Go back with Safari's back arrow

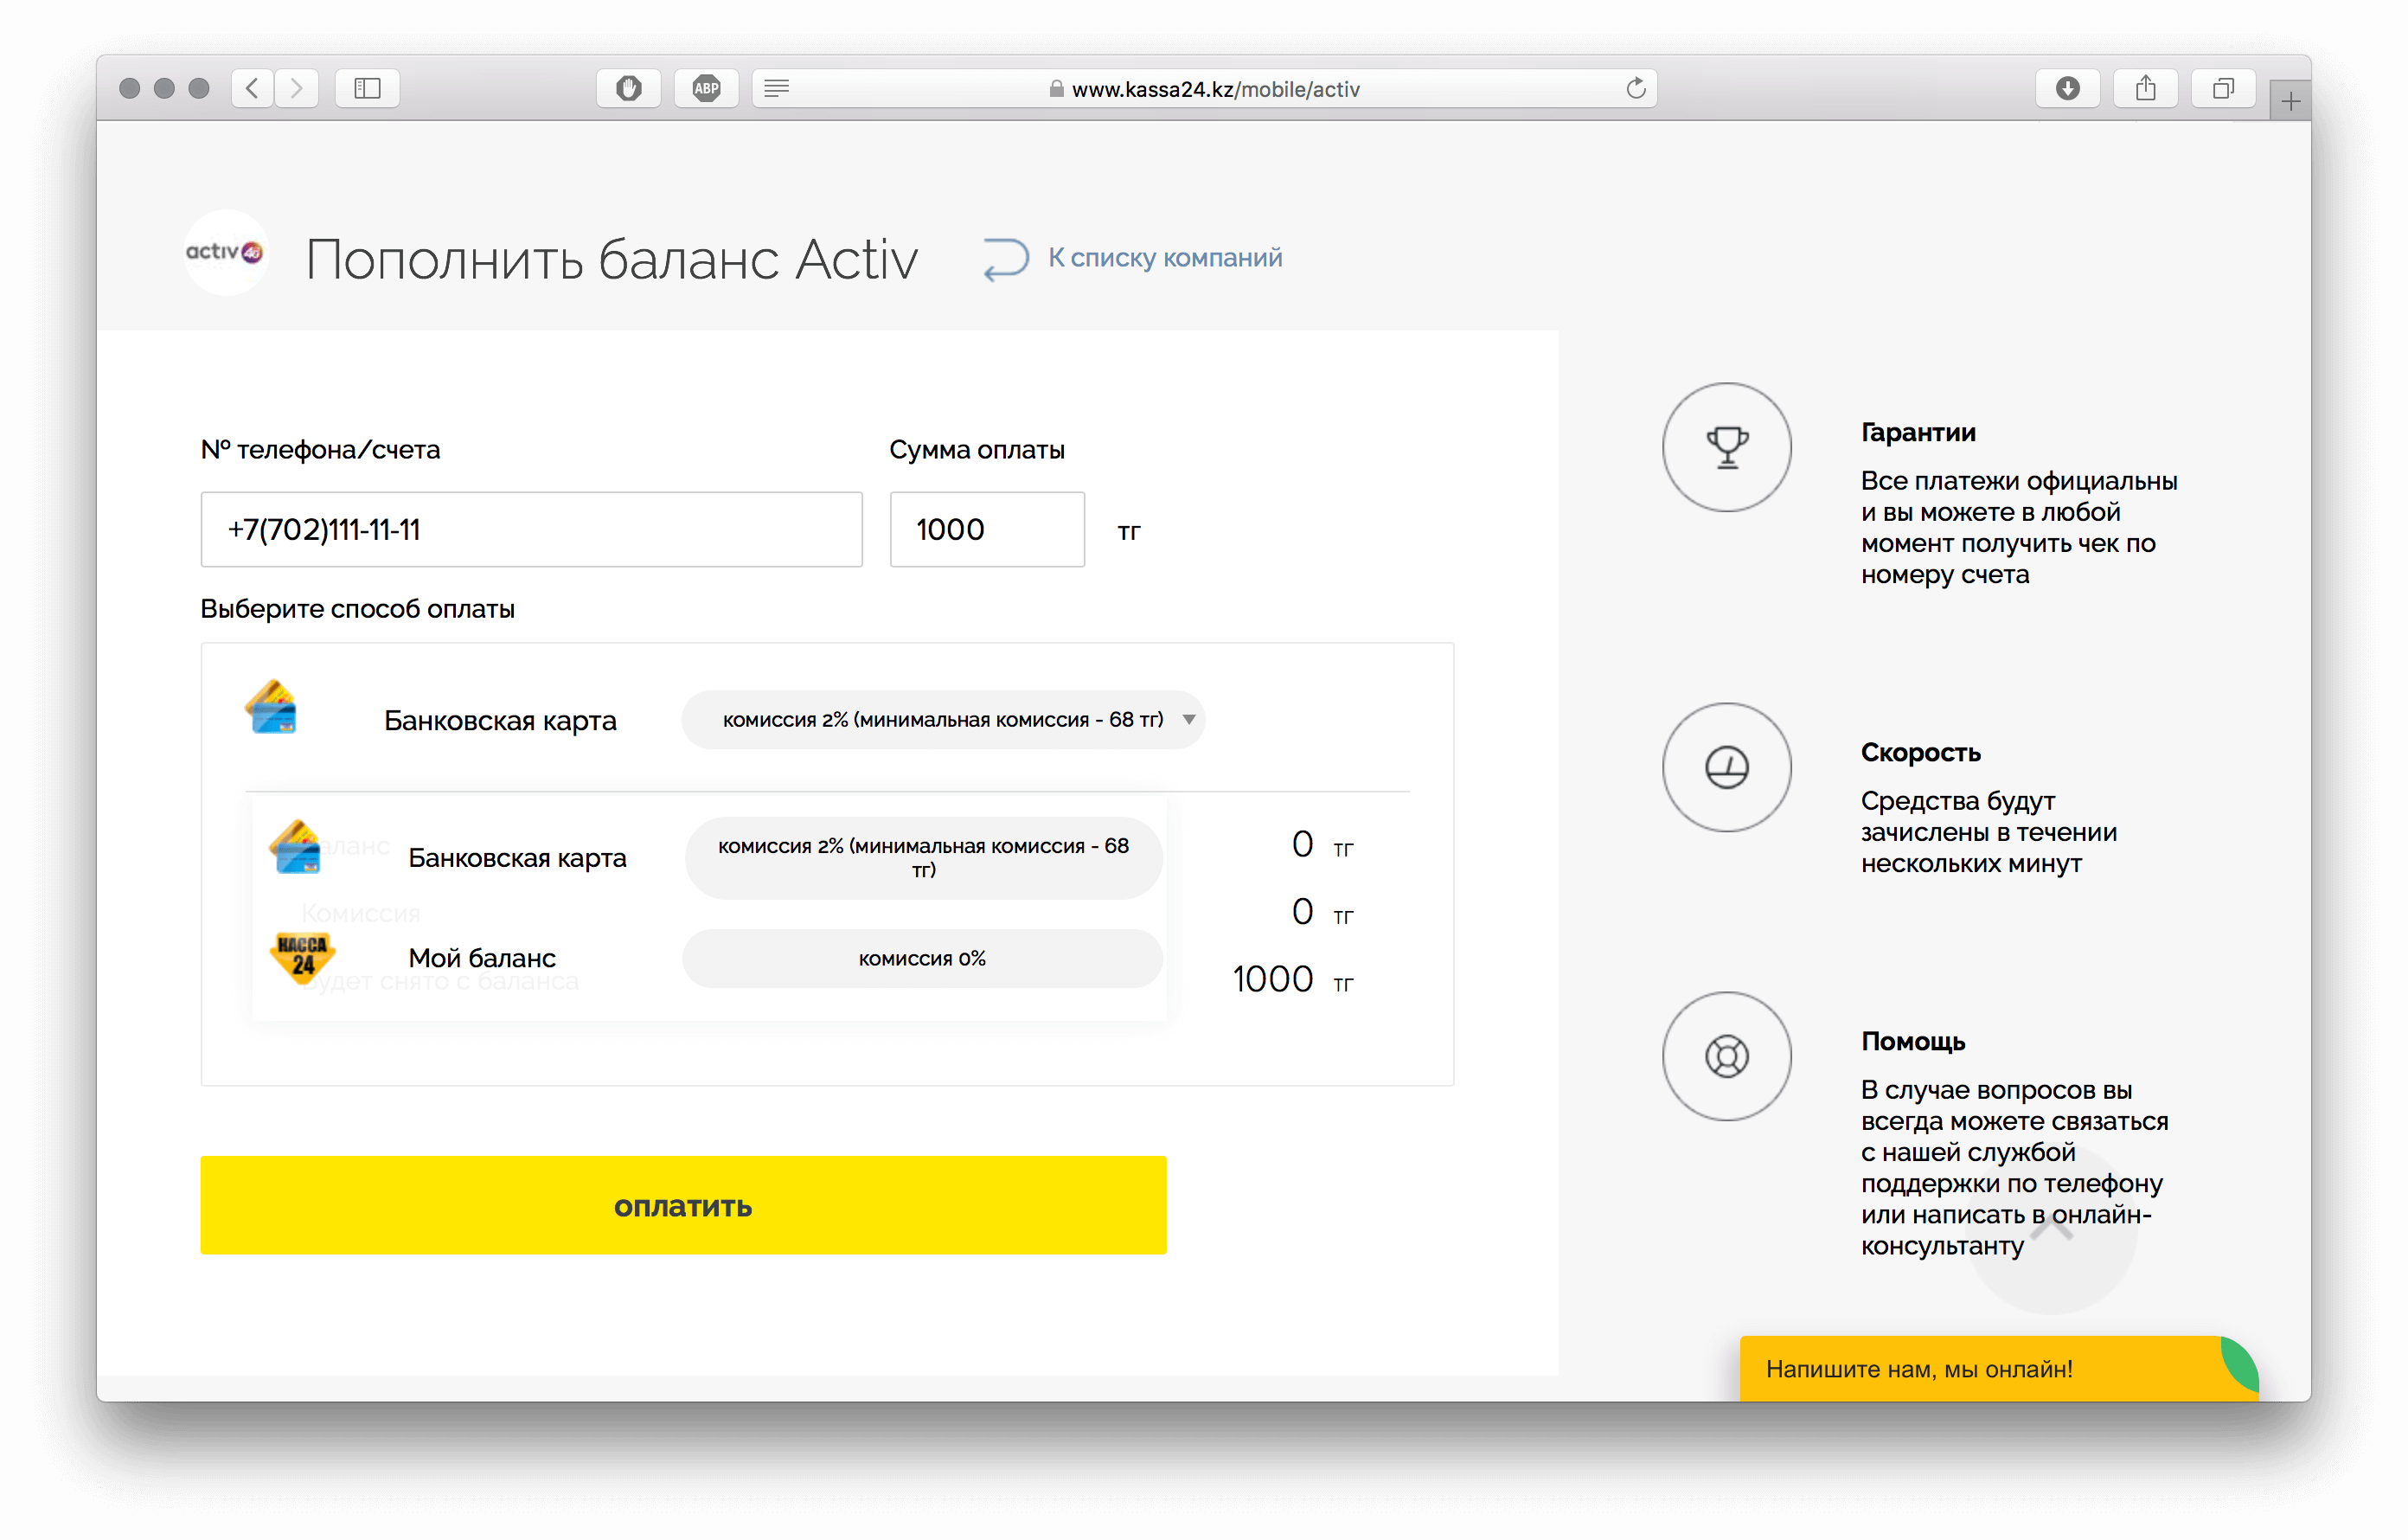tap(252, 88)
